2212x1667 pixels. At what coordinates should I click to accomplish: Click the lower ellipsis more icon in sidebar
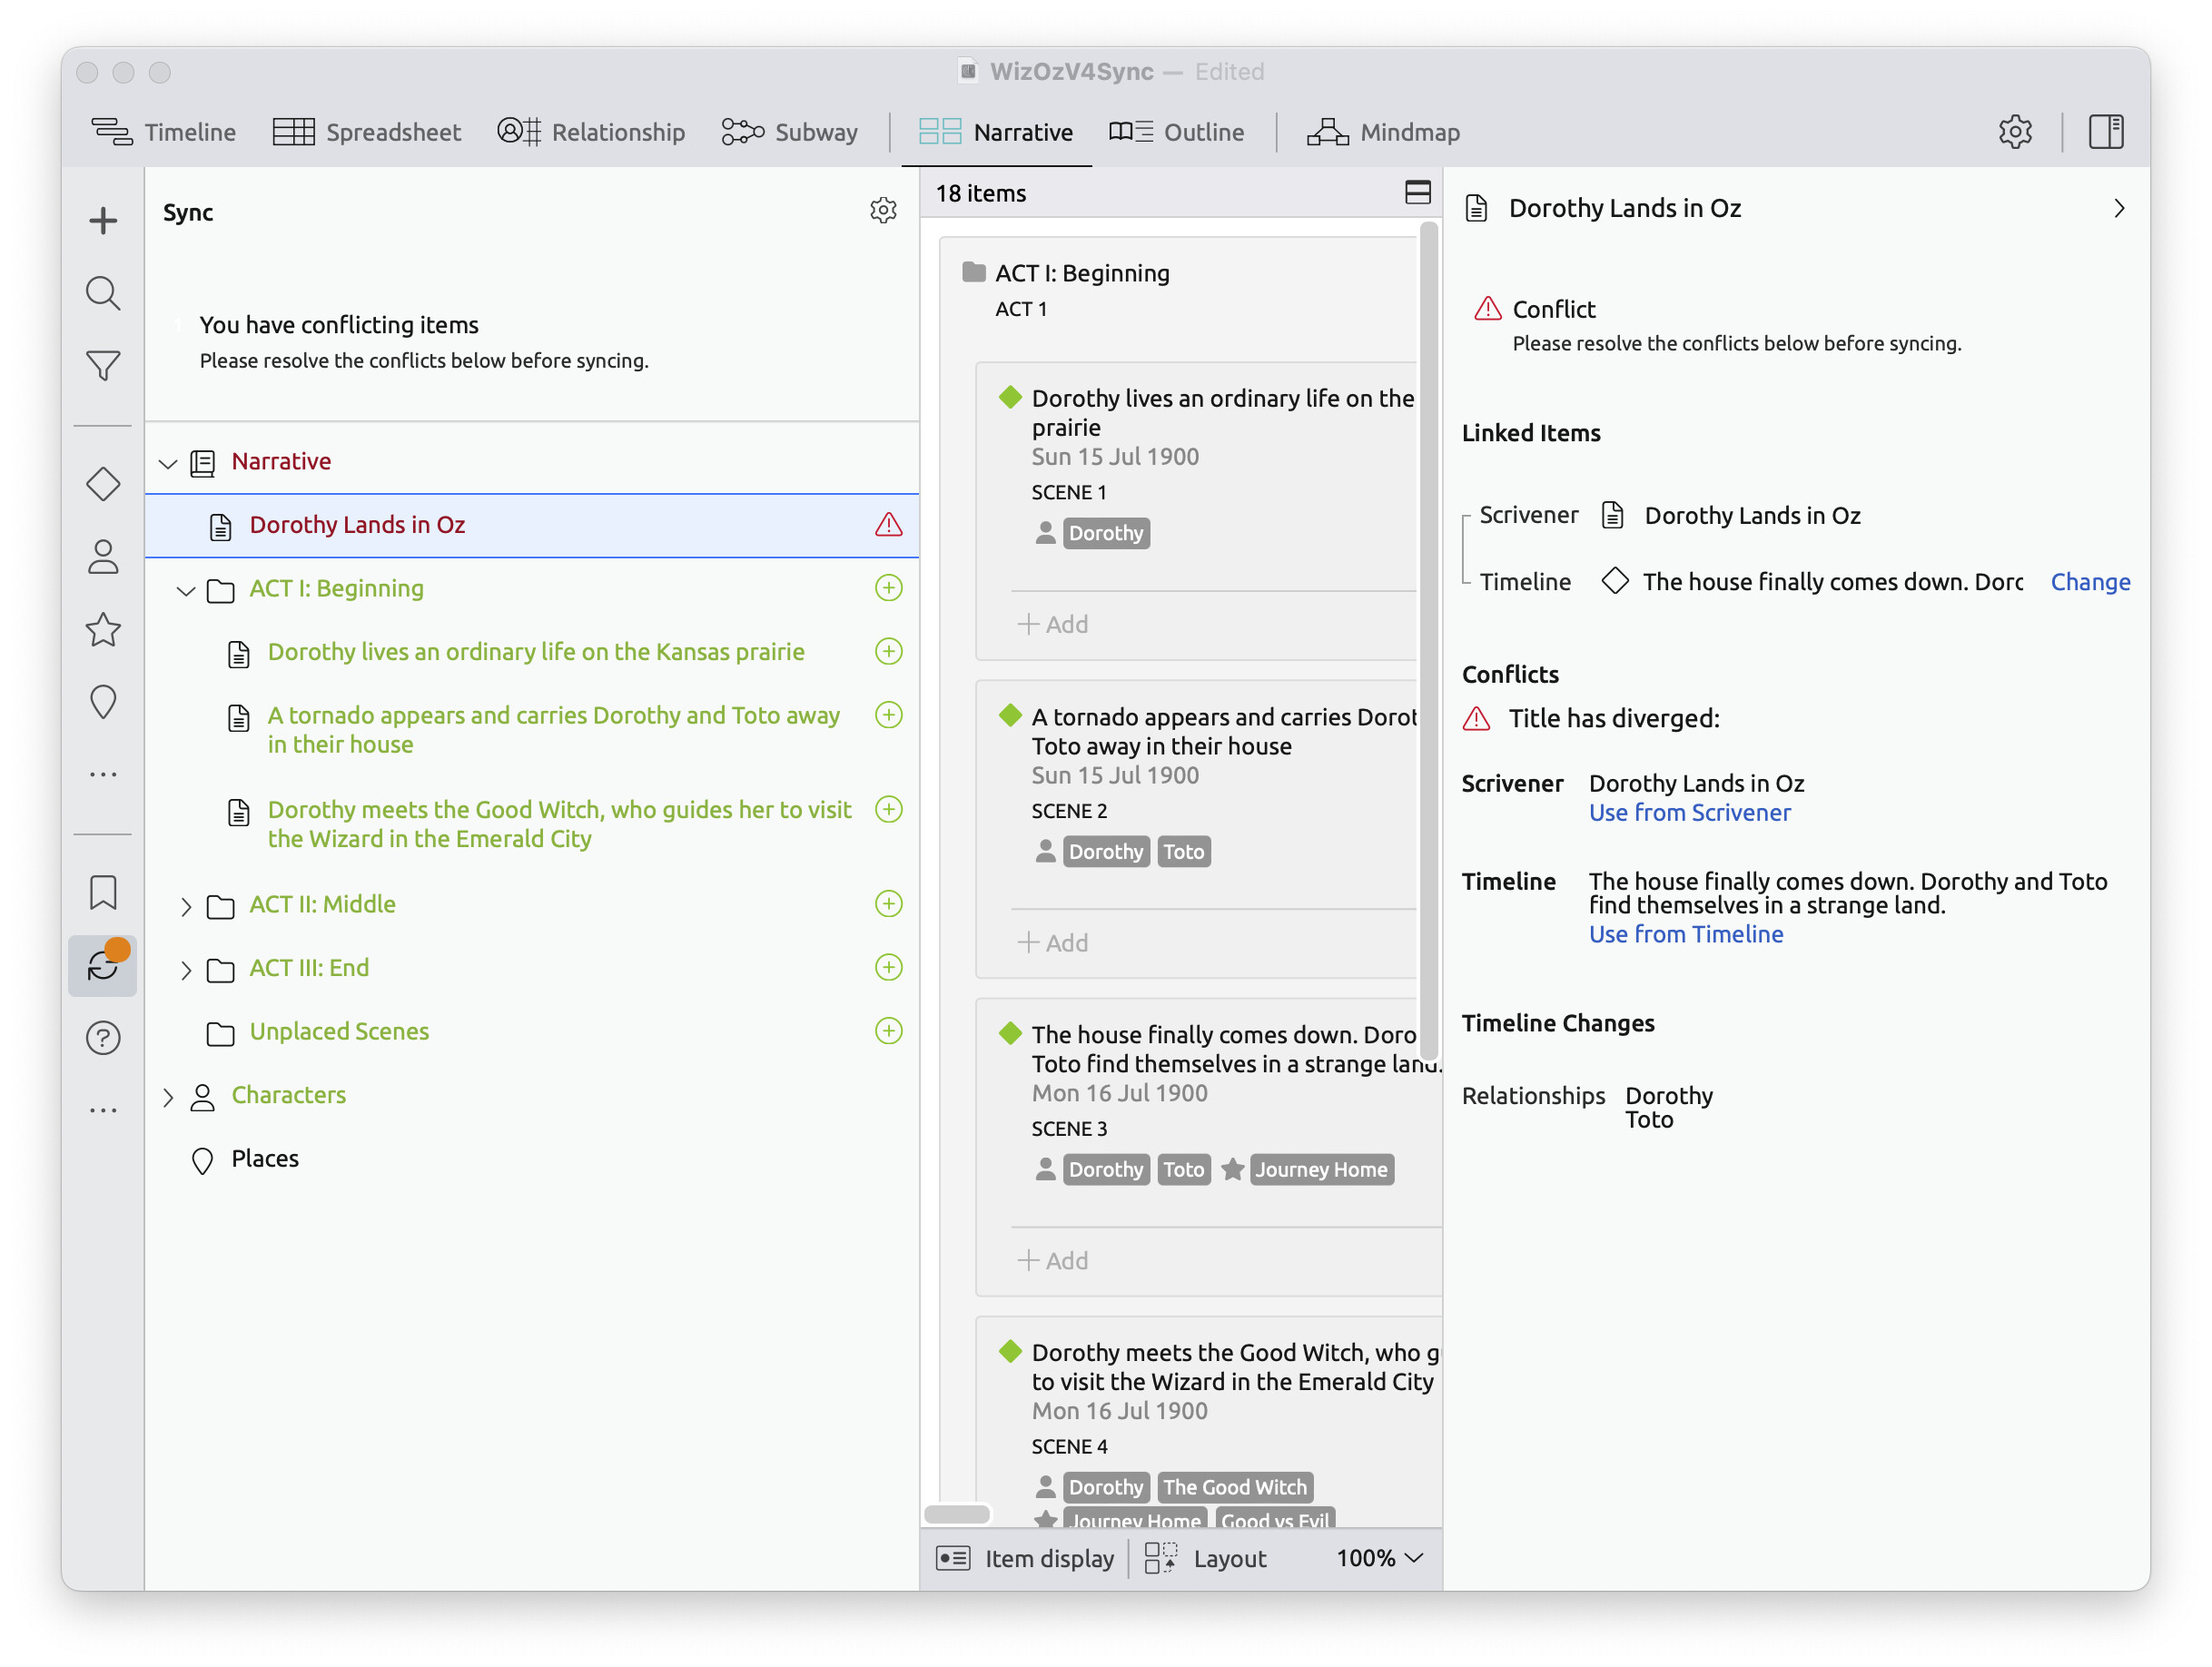click(103, 1110)
